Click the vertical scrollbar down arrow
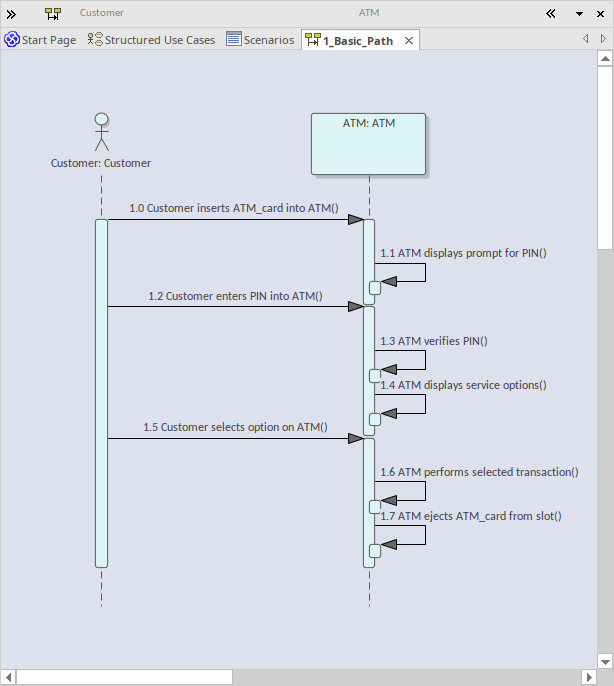The height and width of the screenshot is (686, 614). pos(605,661)
